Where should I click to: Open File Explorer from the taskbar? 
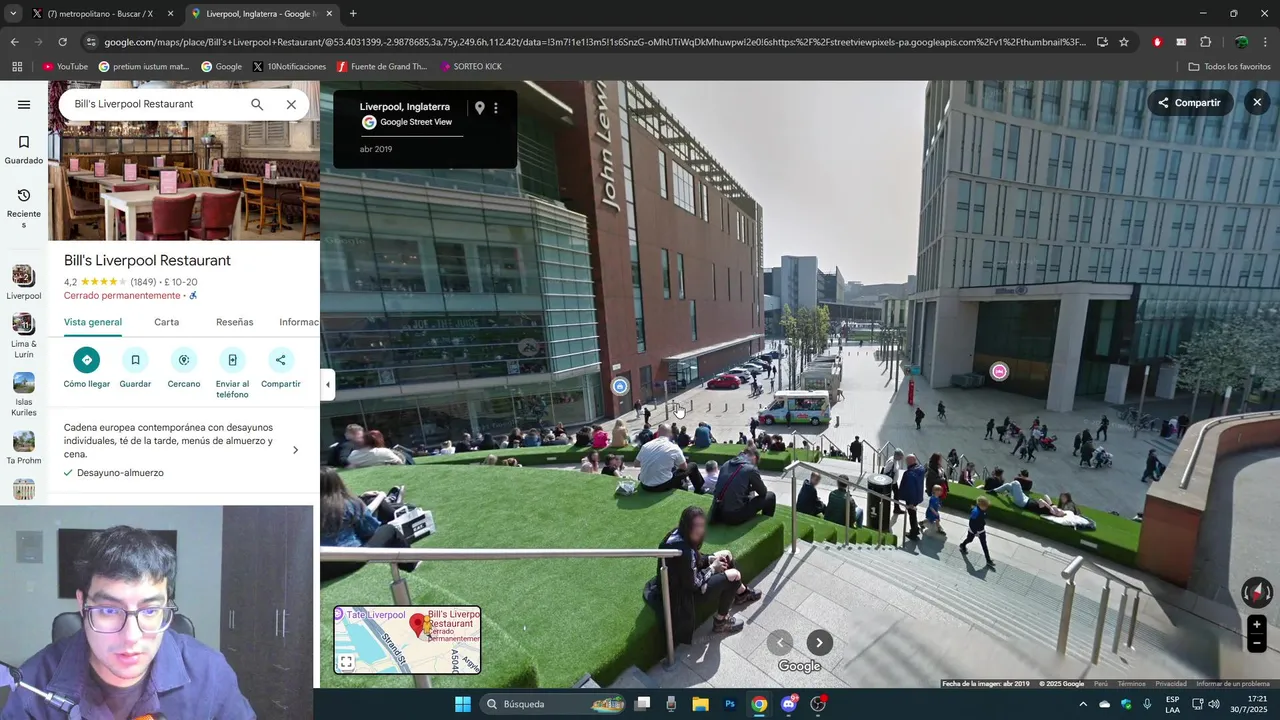point(700,704)
